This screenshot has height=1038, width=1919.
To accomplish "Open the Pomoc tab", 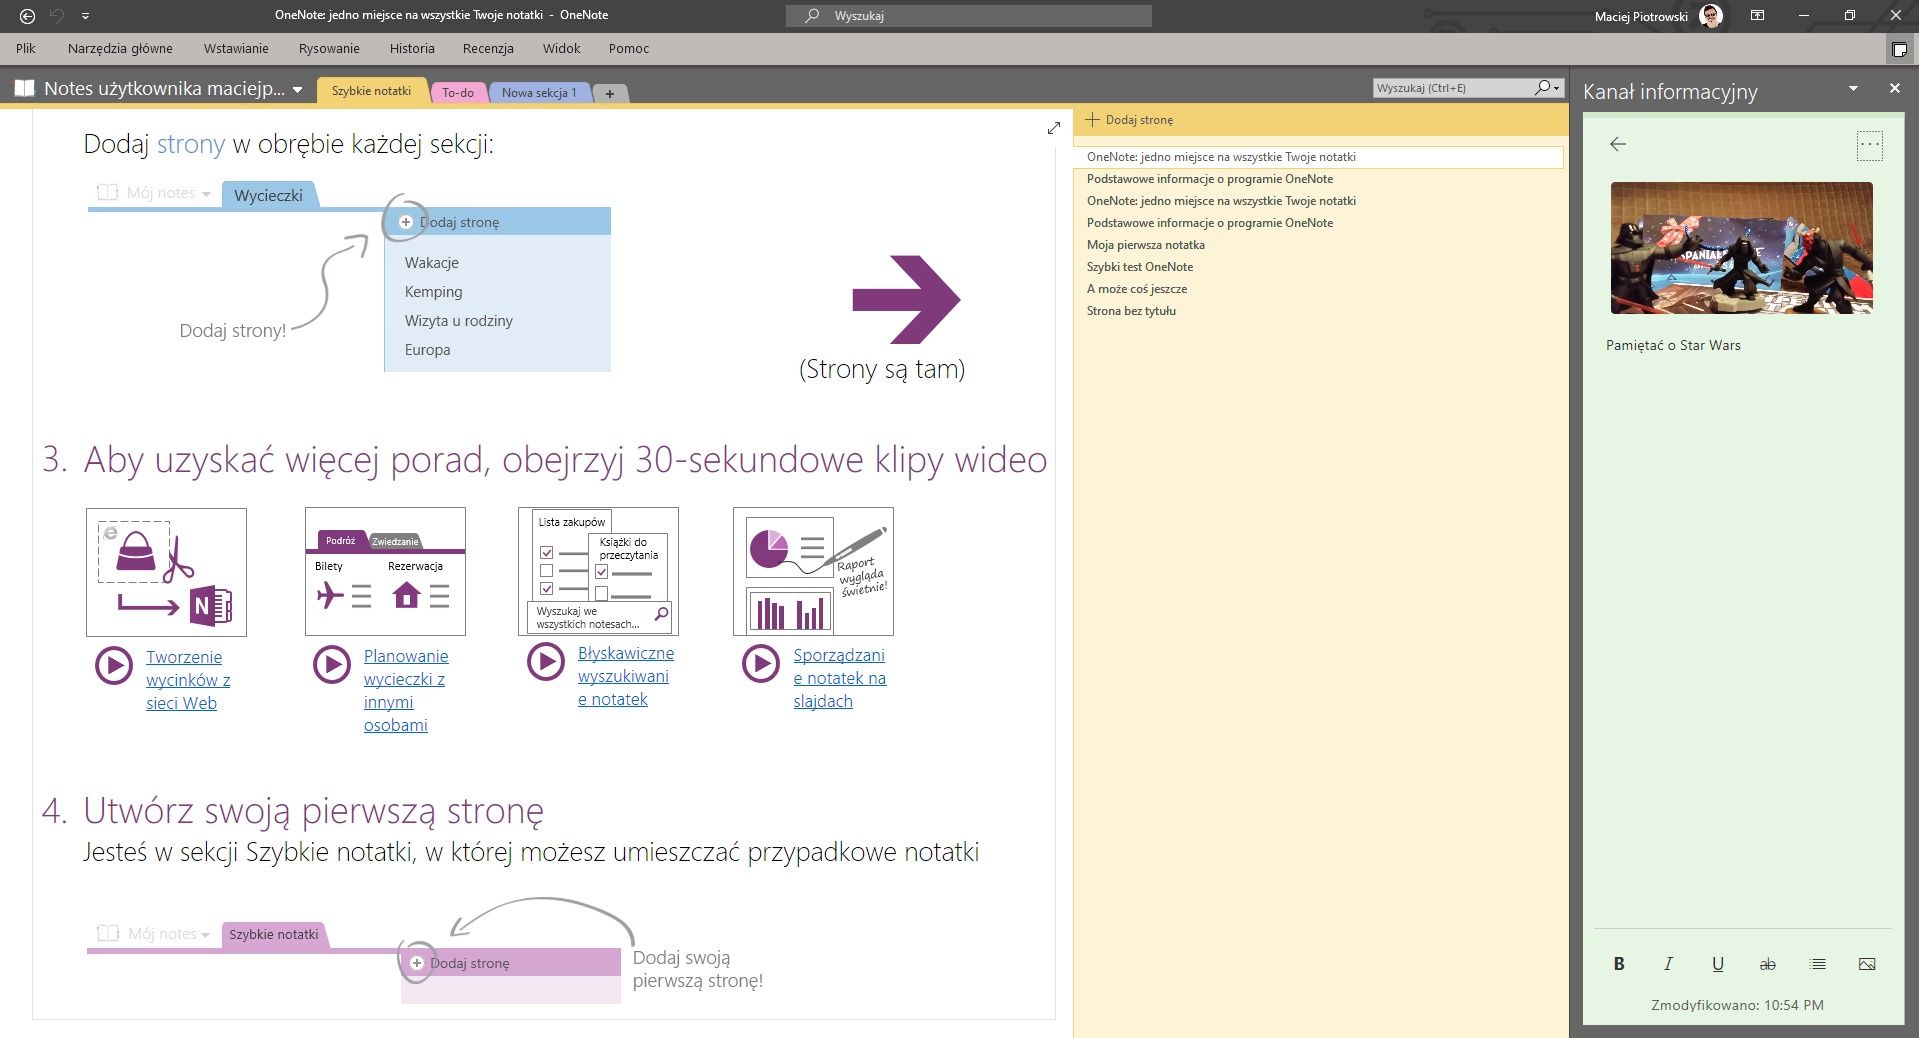I will click(x=629, y=48).
